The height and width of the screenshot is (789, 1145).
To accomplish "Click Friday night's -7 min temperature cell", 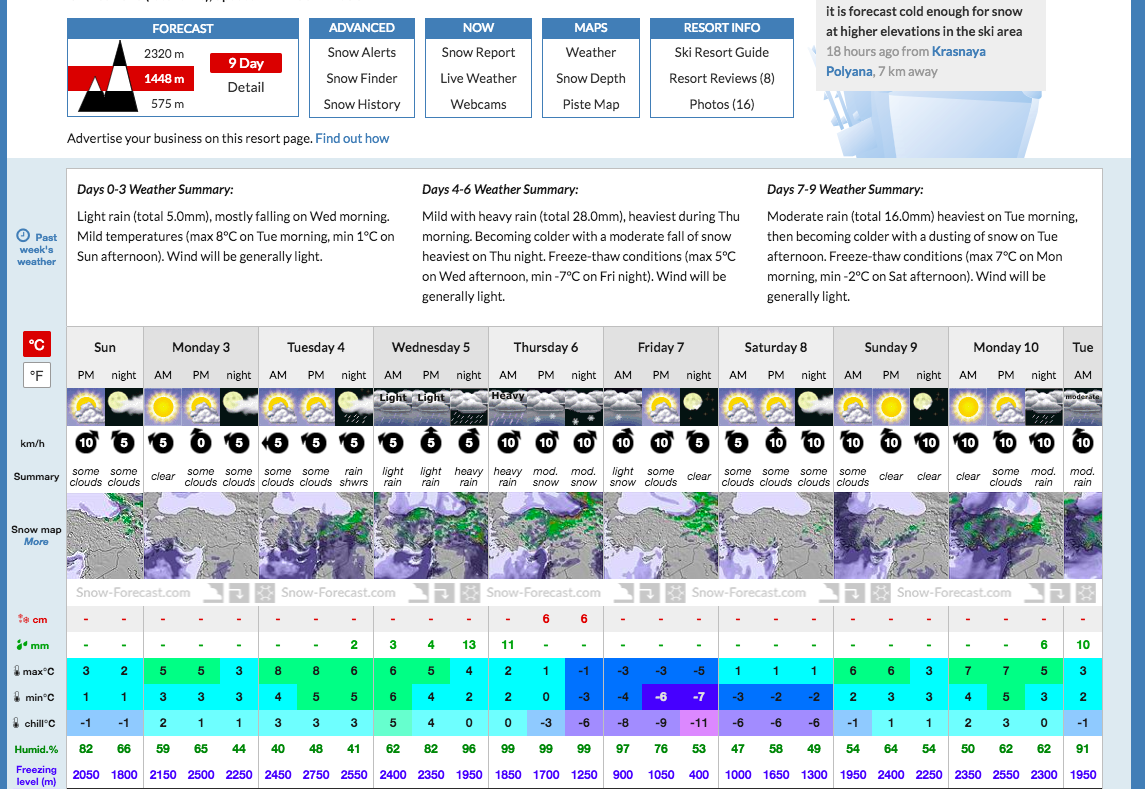I will pos(699,697).
